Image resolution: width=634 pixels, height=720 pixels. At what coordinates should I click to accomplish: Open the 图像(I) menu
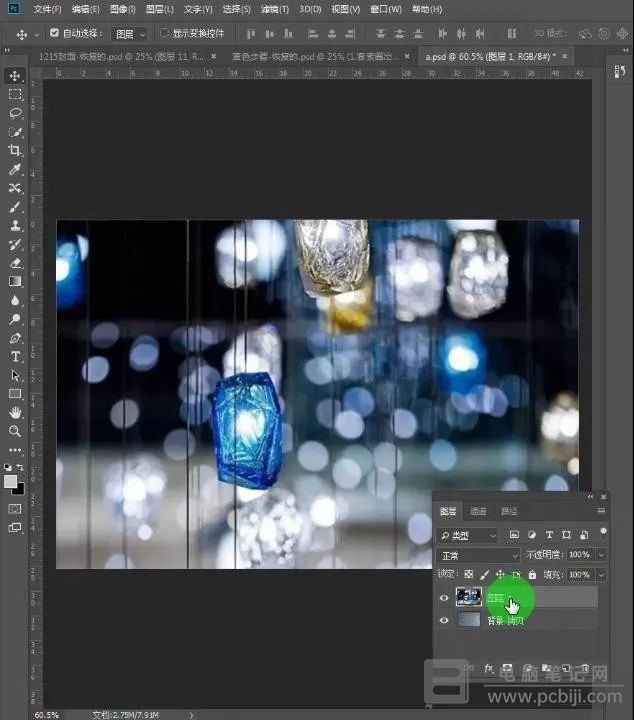coord(123,9)
